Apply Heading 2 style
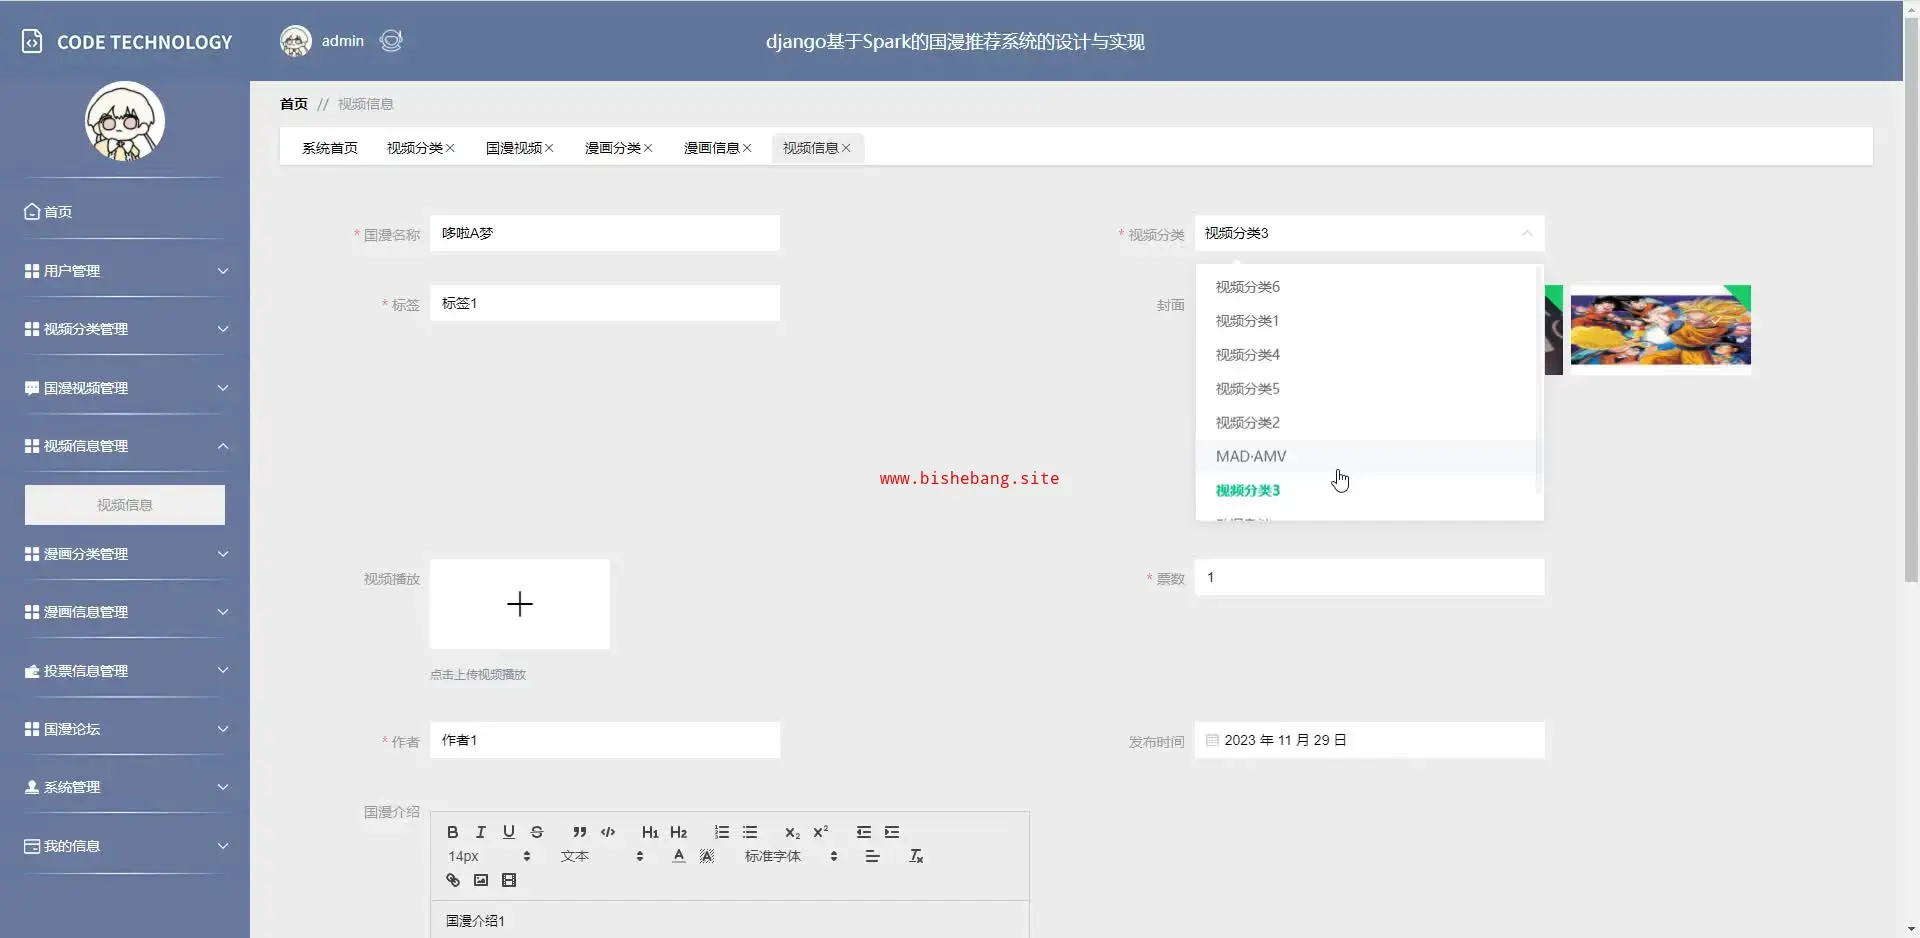Image resolution: width=1920 pixels, height=938 pixels. [x=679, y=832]
